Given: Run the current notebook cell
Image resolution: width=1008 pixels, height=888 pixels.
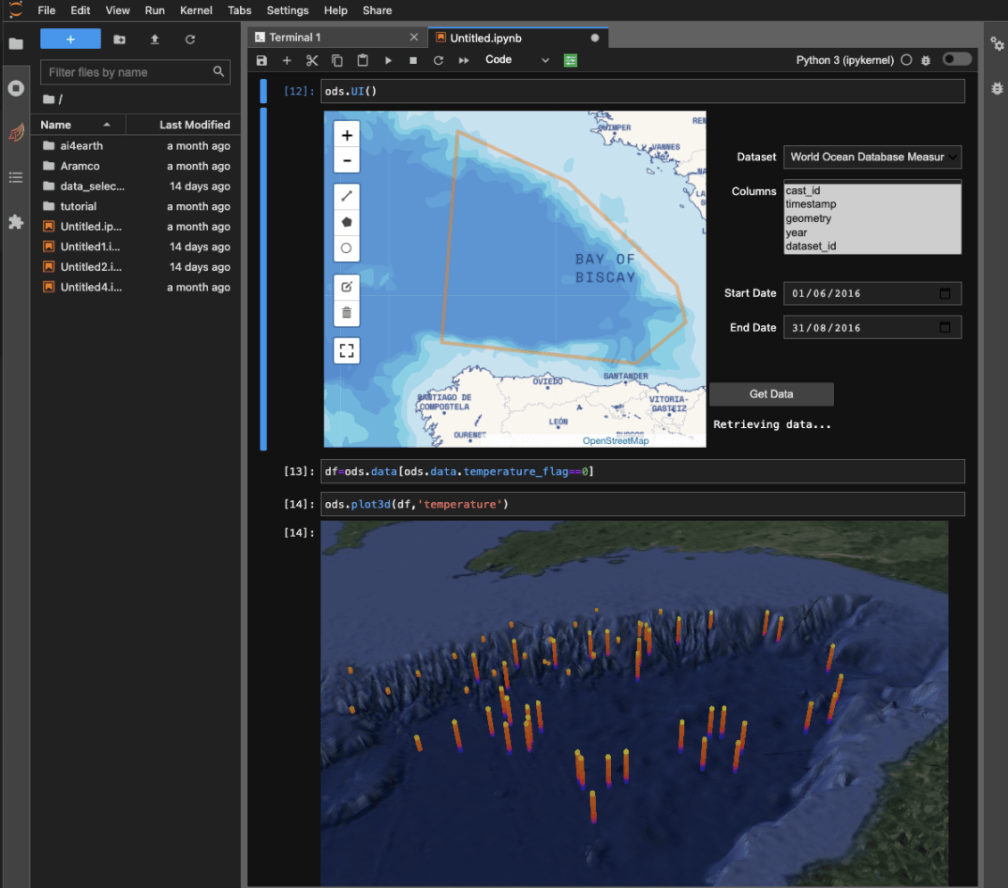Looking at the screenshot, I should pyautogui.click(x=388, y=60).
